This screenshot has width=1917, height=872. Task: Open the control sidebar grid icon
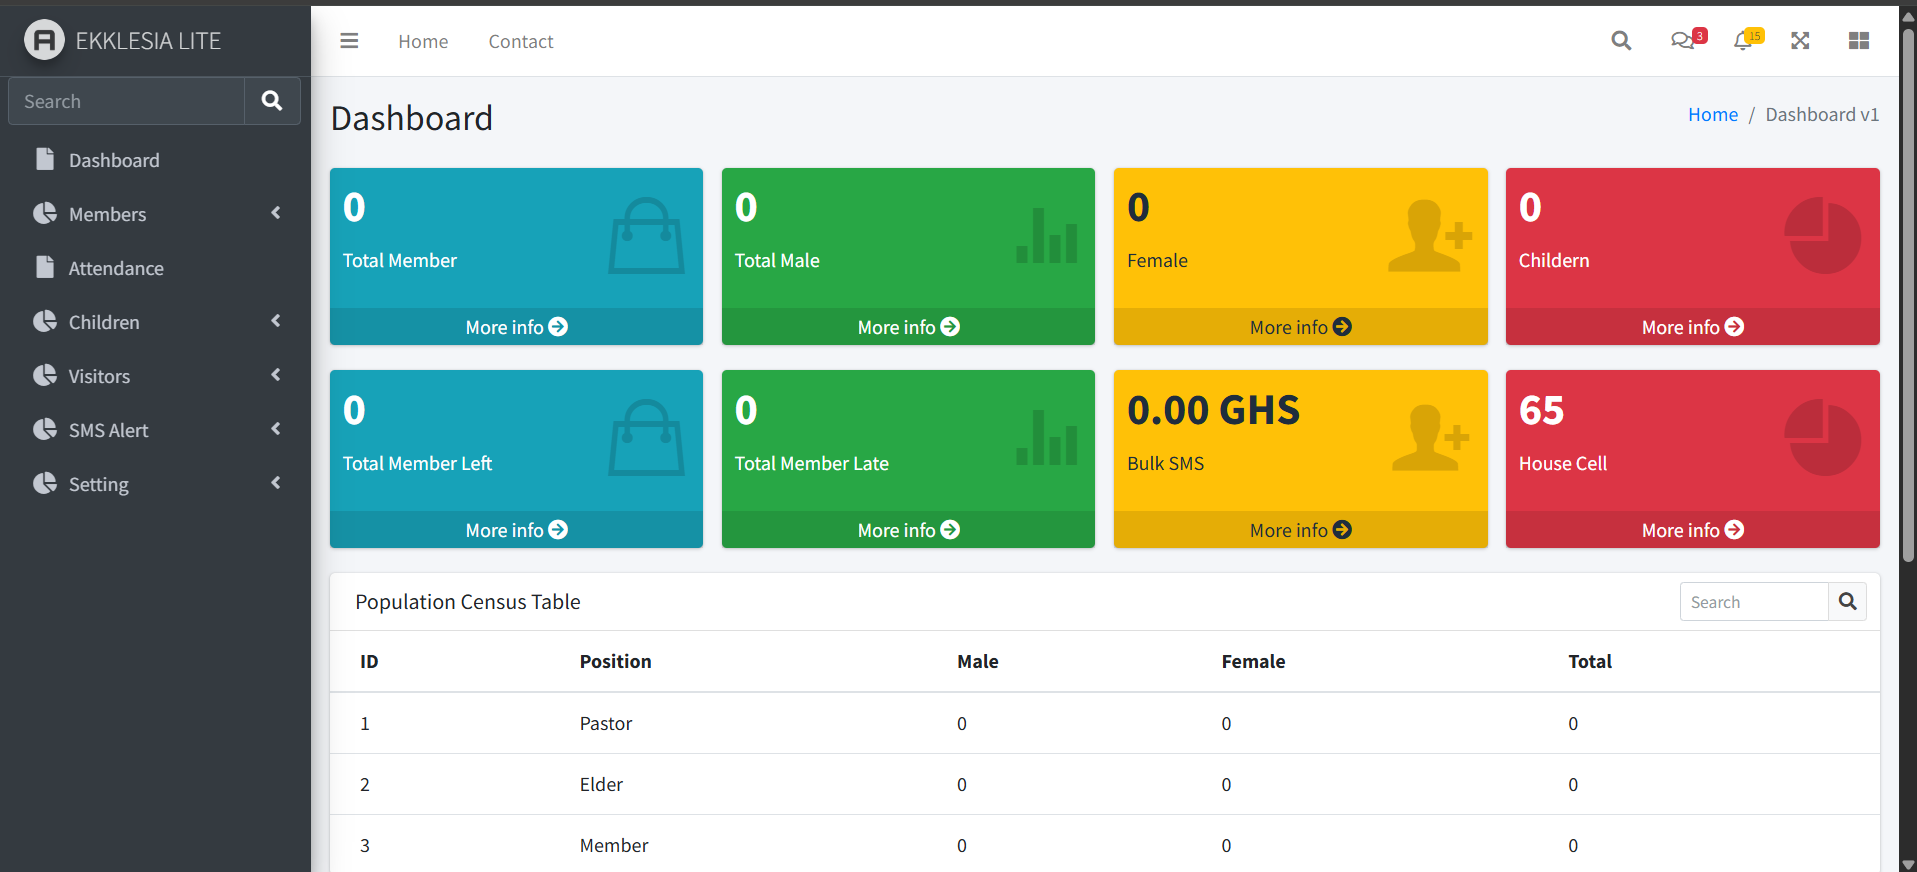click(x=1859, y=41)
